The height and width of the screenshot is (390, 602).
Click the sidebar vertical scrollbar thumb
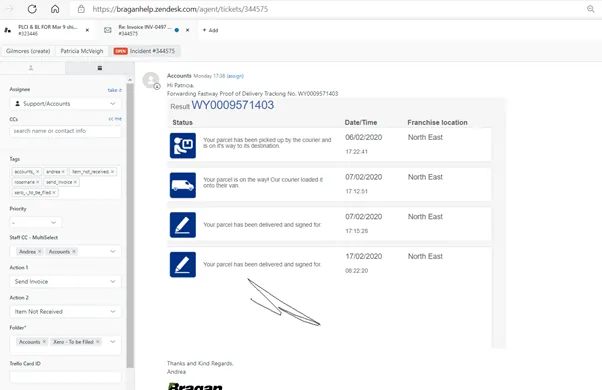pos(130,226)
